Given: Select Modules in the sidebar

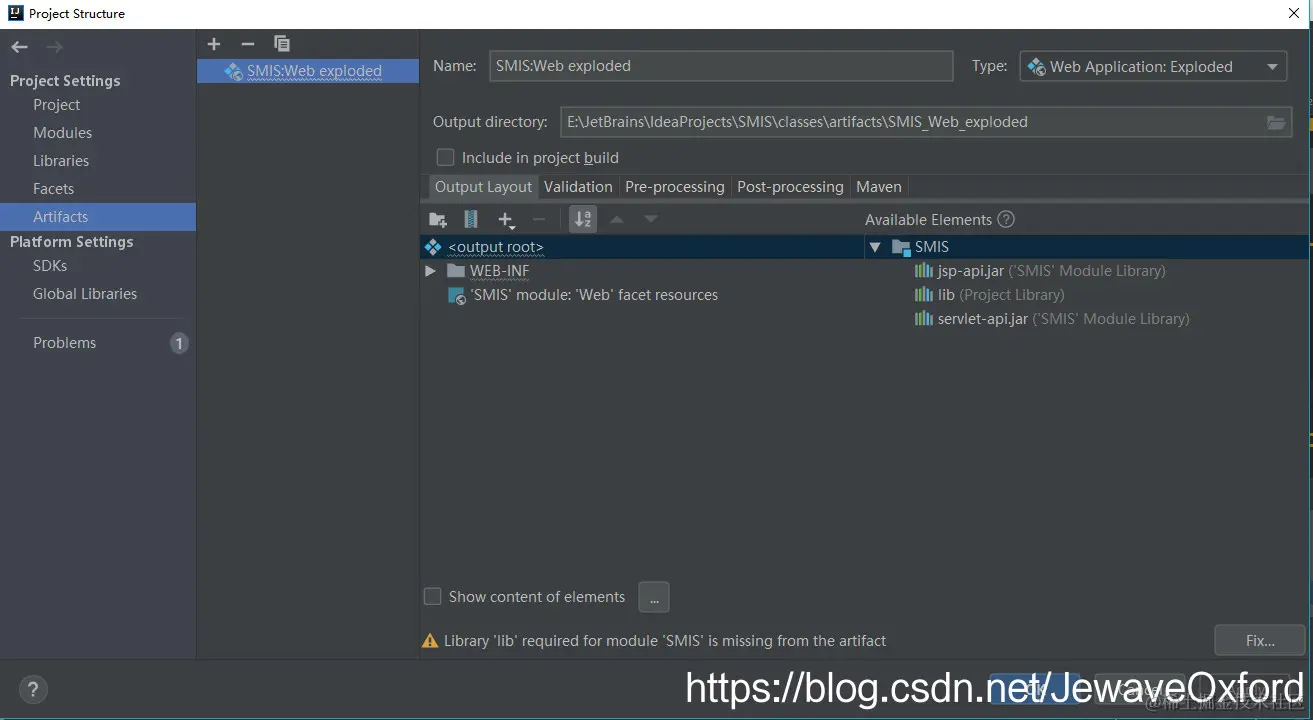Looking at the screenshot, I should click(62, 133).
